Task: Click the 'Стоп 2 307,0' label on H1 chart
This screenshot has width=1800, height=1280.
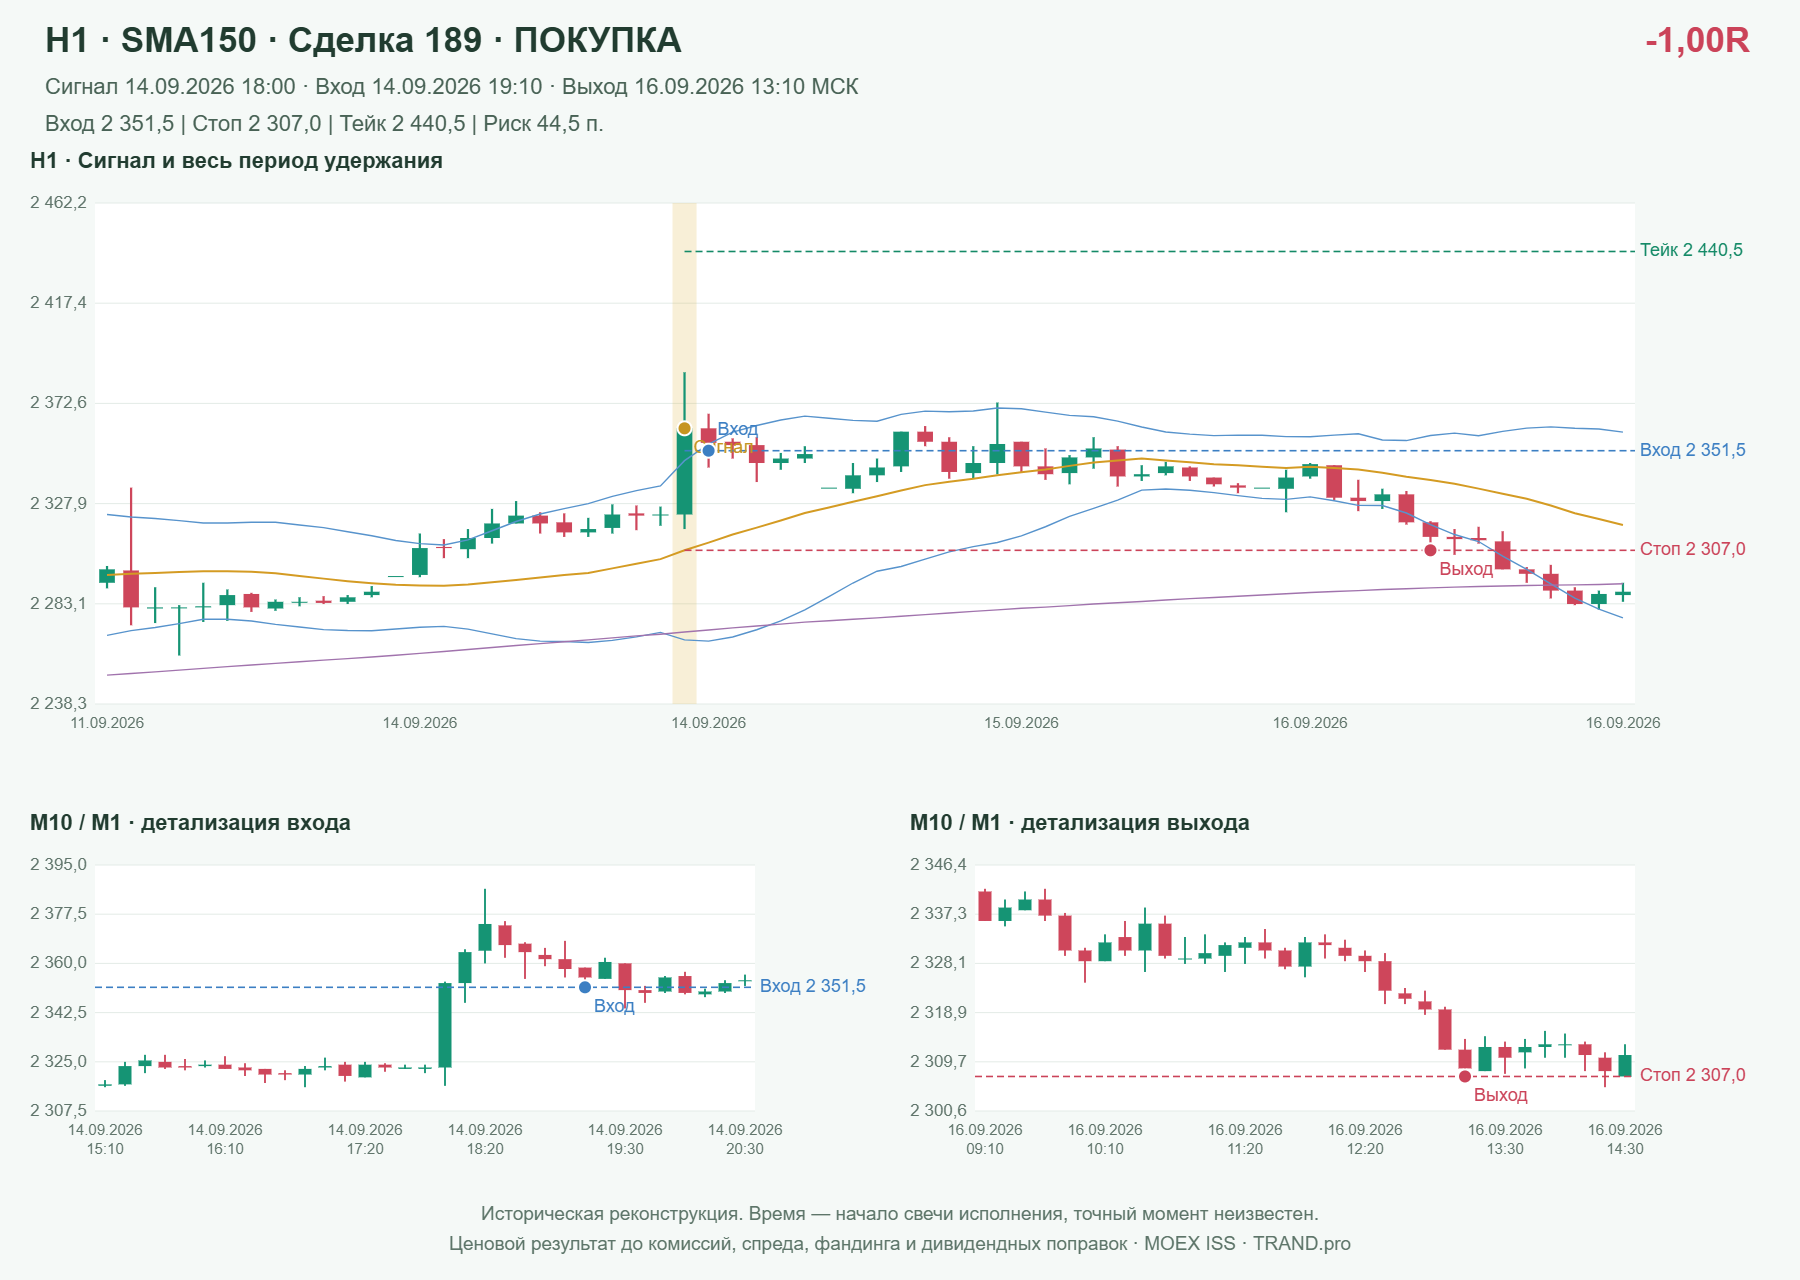Action: [1693, 549]
